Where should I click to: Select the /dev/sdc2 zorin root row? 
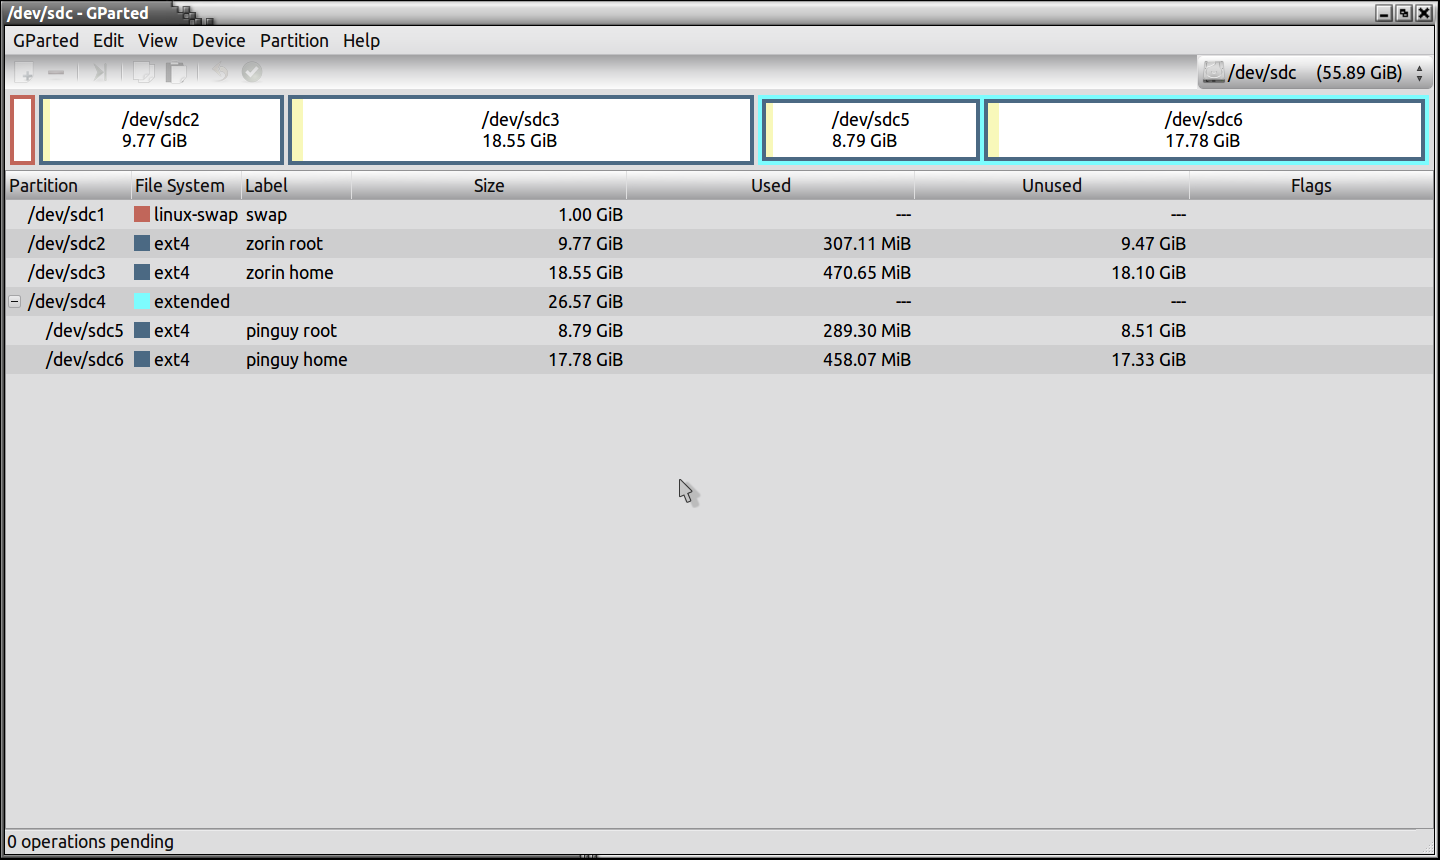pyautogui.click(x=284, y=244)
